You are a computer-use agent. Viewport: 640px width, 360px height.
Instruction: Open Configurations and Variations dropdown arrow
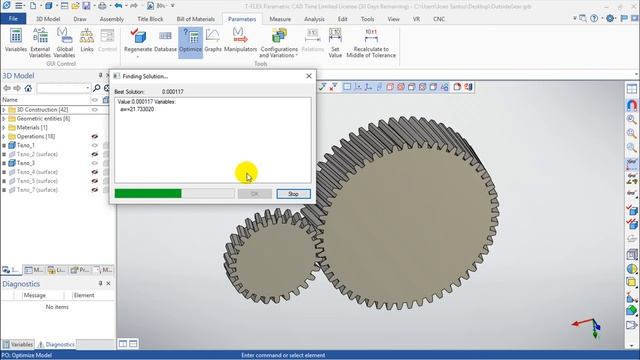coord(297,55)
